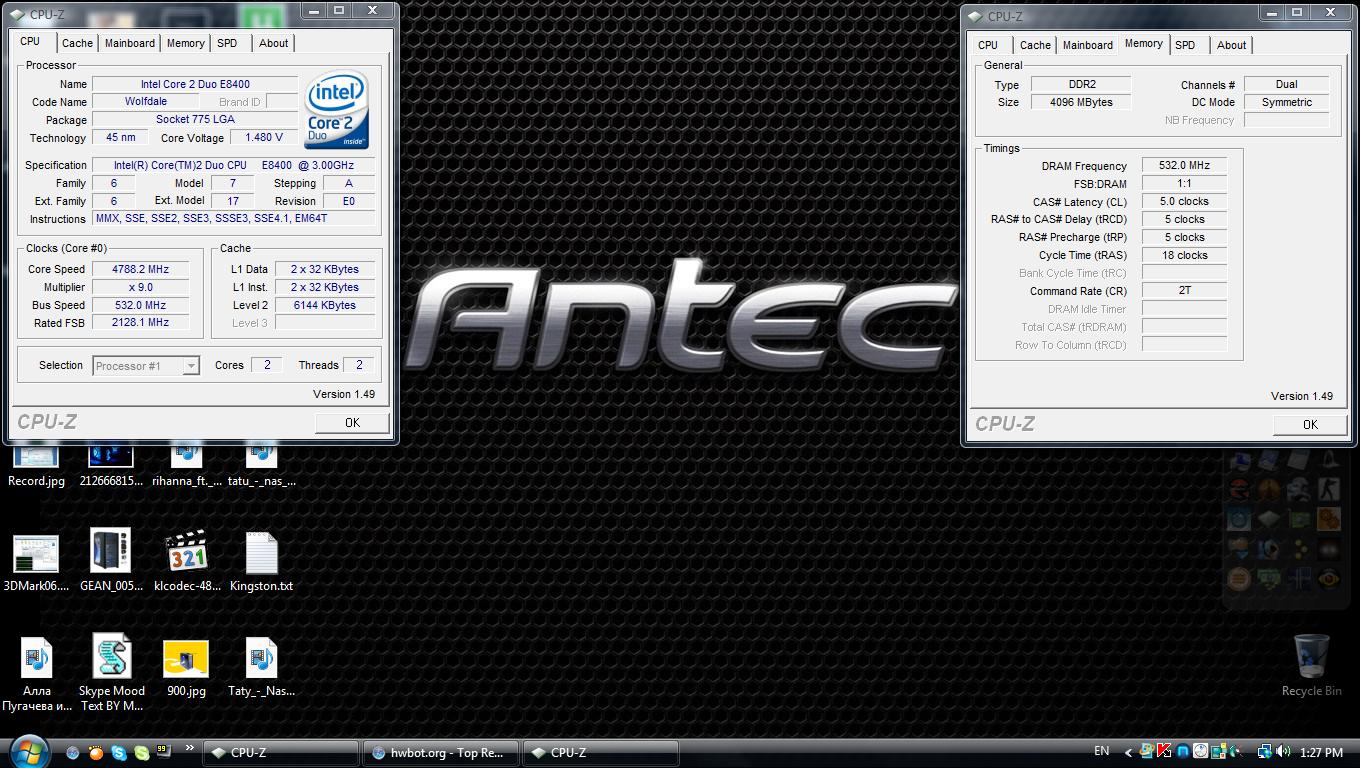Click the Recycle Bin label text
Image resolution: width=1360 pixels, height=768 pixels.
point(1311,691)
